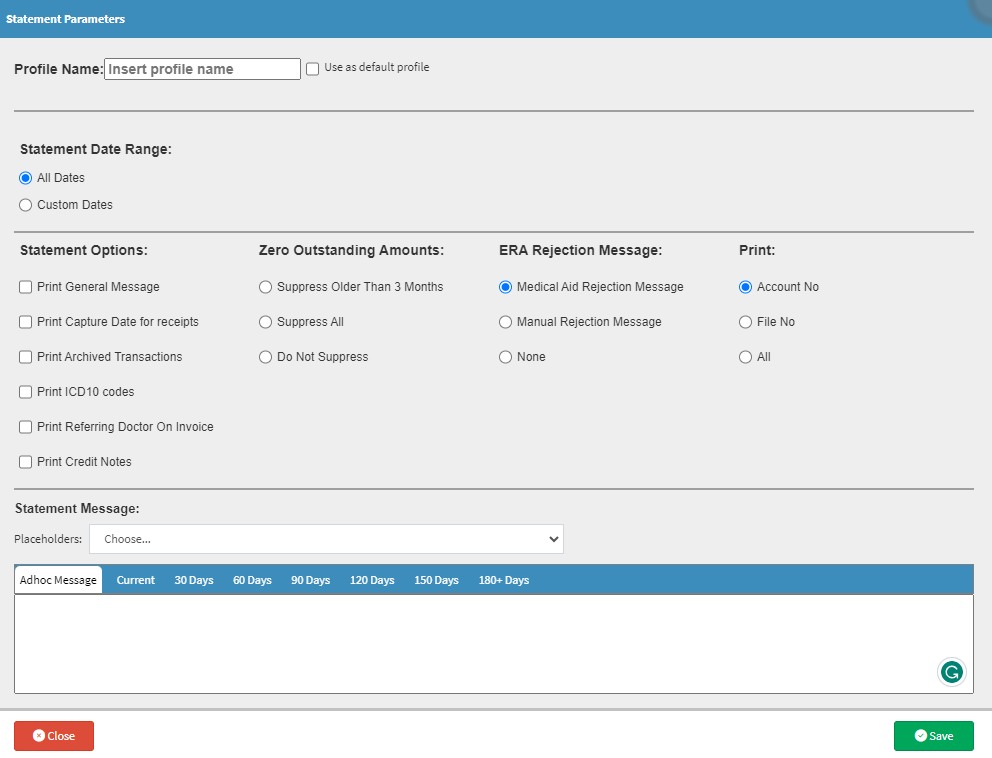Click the Grammarly icon in message box
This screenshot has height=758, width=992.
952,672
